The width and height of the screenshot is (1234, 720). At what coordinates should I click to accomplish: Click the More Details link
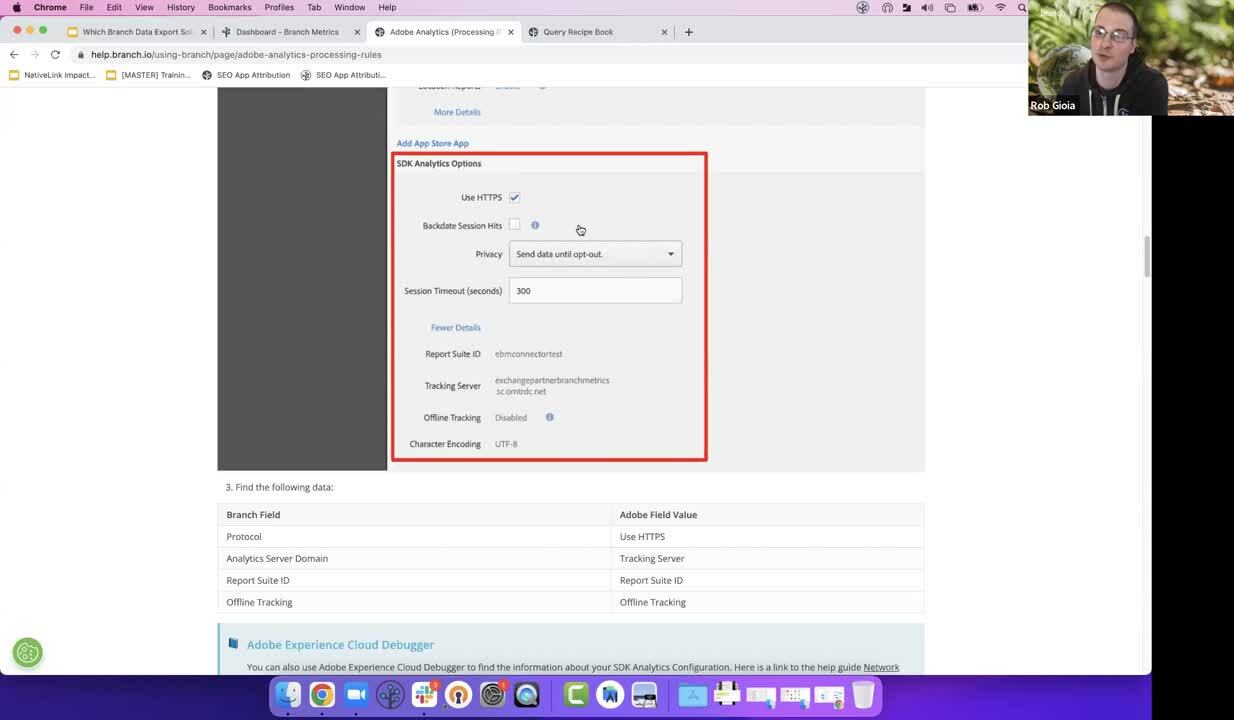pos(457,112)
